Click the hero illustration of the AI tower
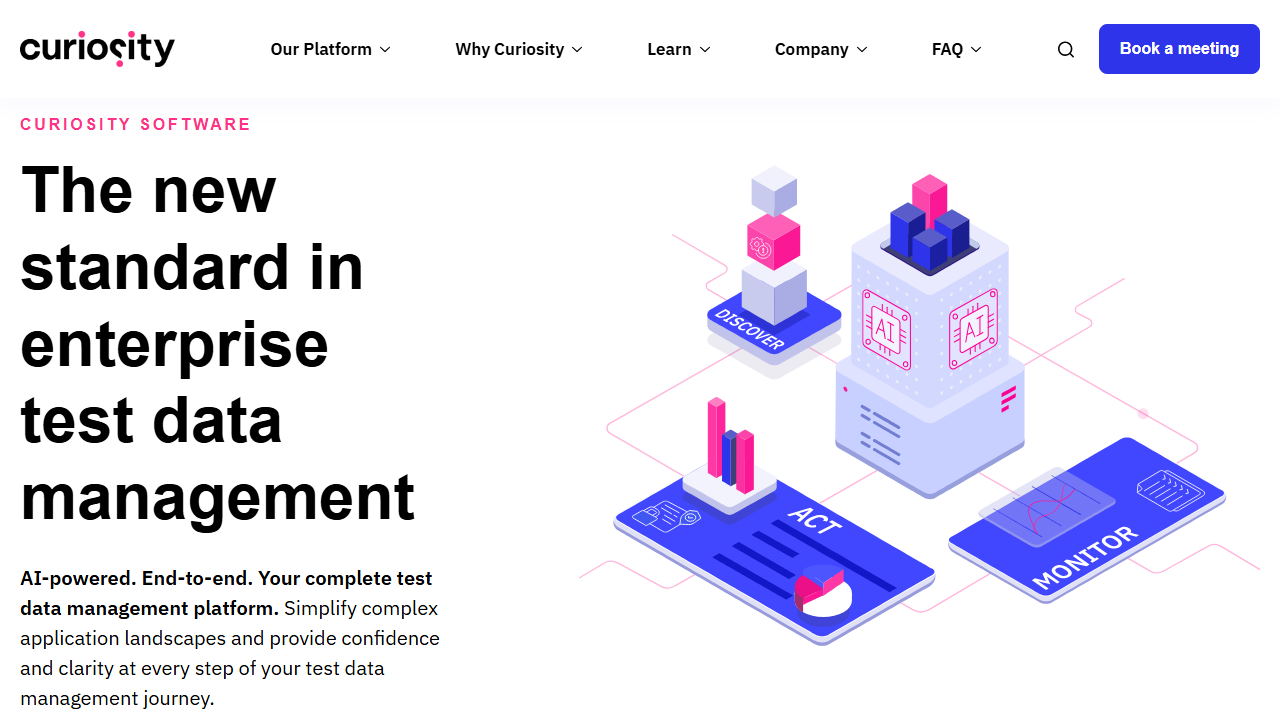The width and height of the screenshot is (1280, 720). click(918, 405)
